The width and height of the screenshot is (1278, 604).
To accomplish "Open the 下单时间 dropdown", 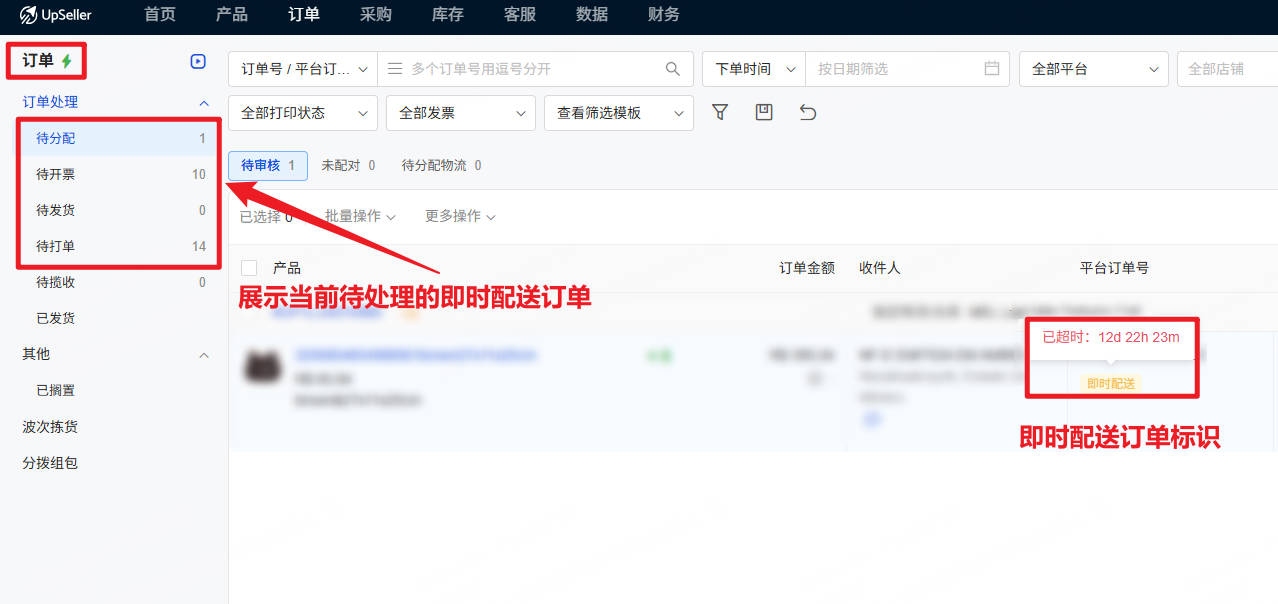I will click(x=754, y=69).
